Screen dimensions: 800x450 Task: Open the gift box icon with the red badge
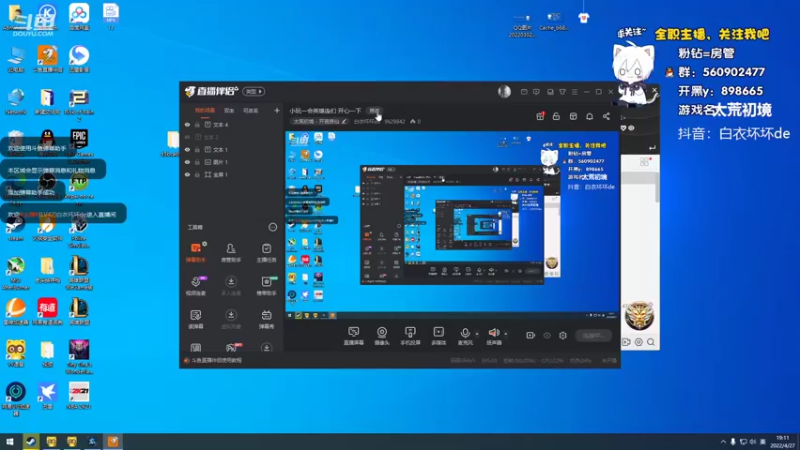tap(540, 116)
